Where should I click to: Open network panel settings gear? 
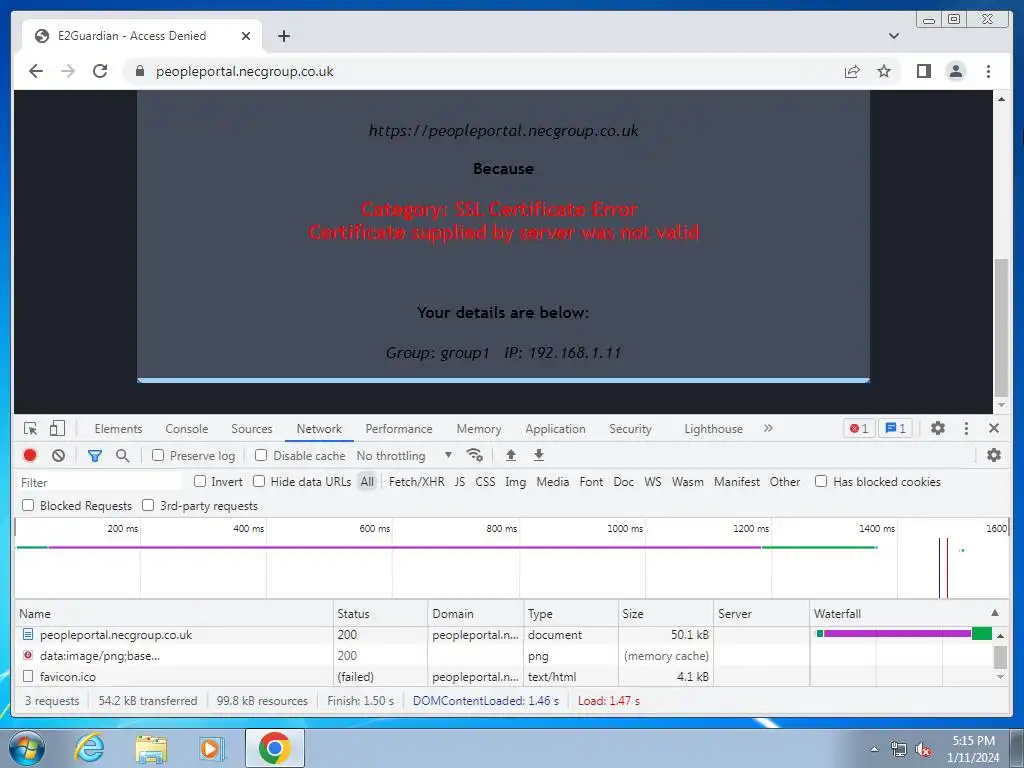coord(994,455)
